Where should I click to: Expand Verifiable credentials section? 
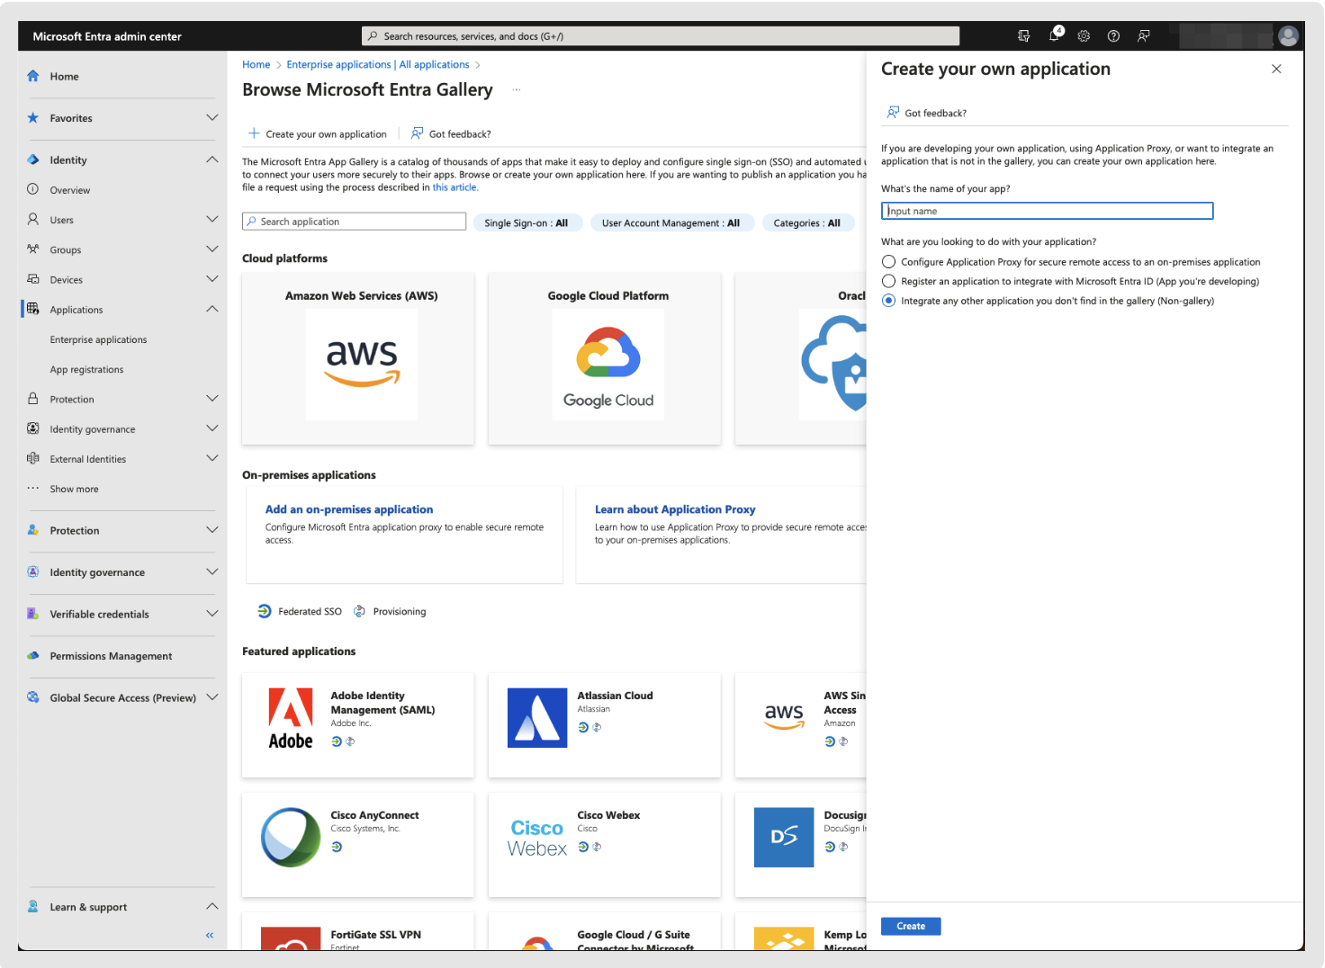click(212, 614)
